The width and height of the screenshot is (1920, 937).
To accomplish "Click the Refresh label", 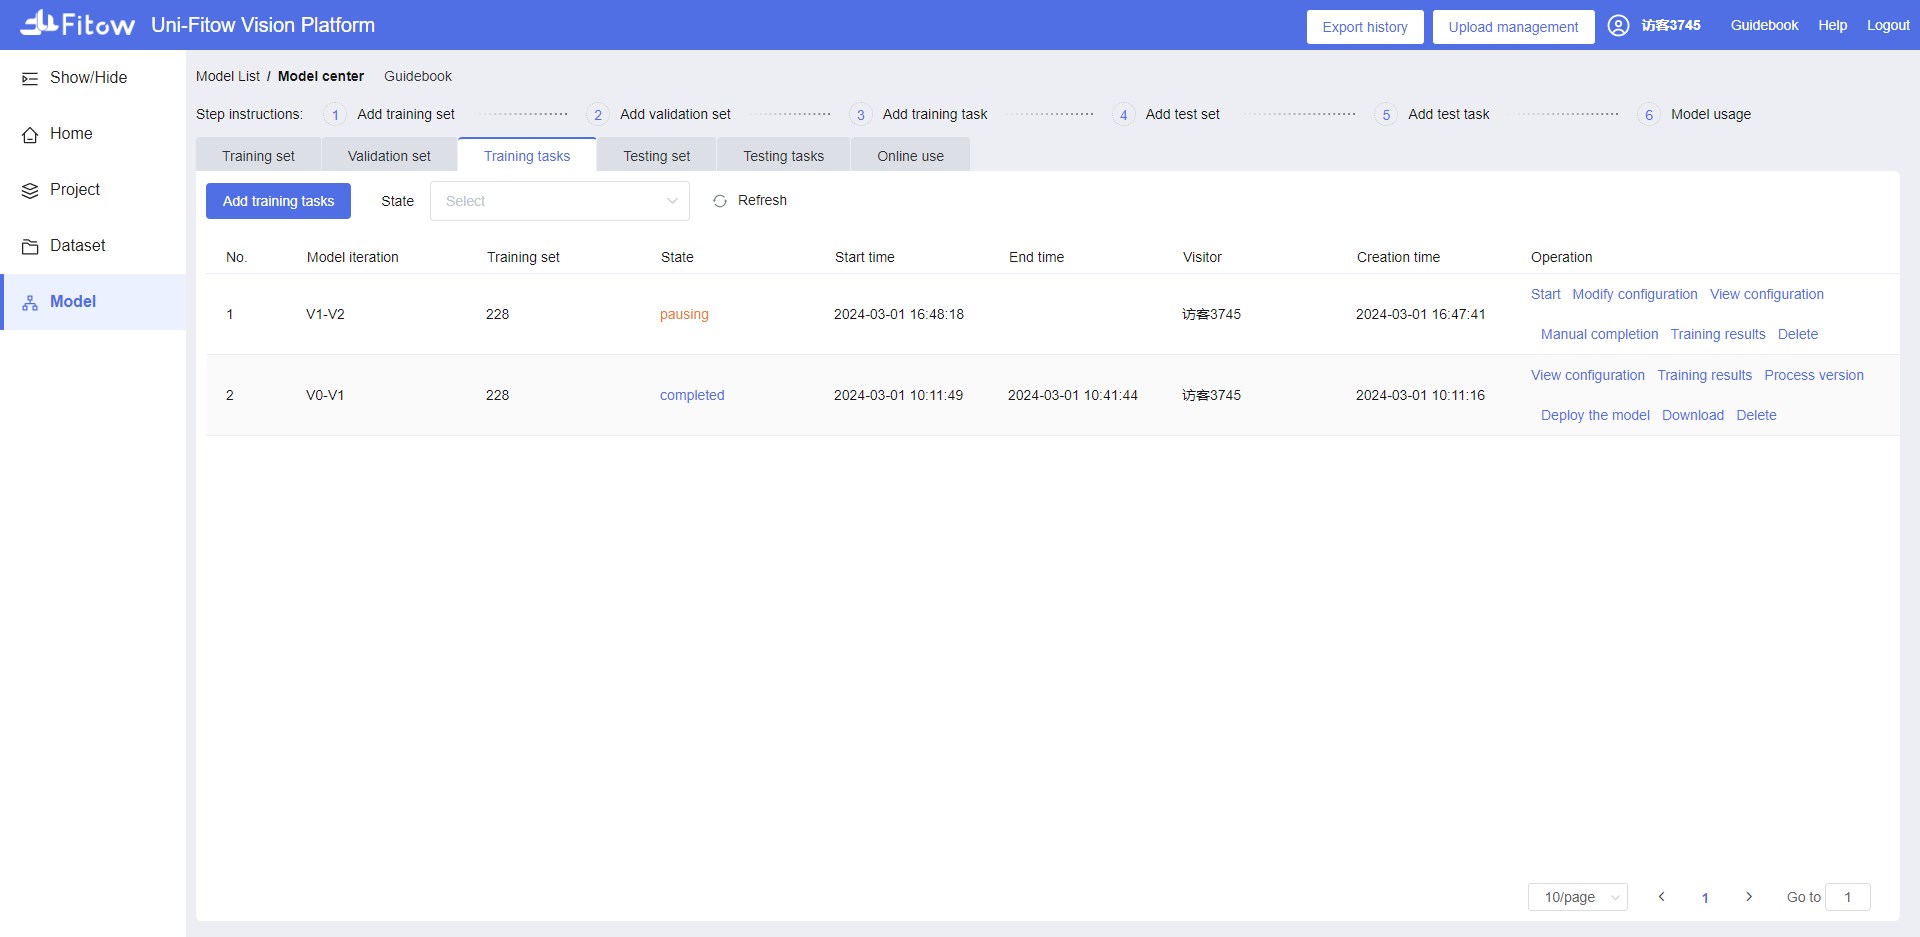I will 762,201.
